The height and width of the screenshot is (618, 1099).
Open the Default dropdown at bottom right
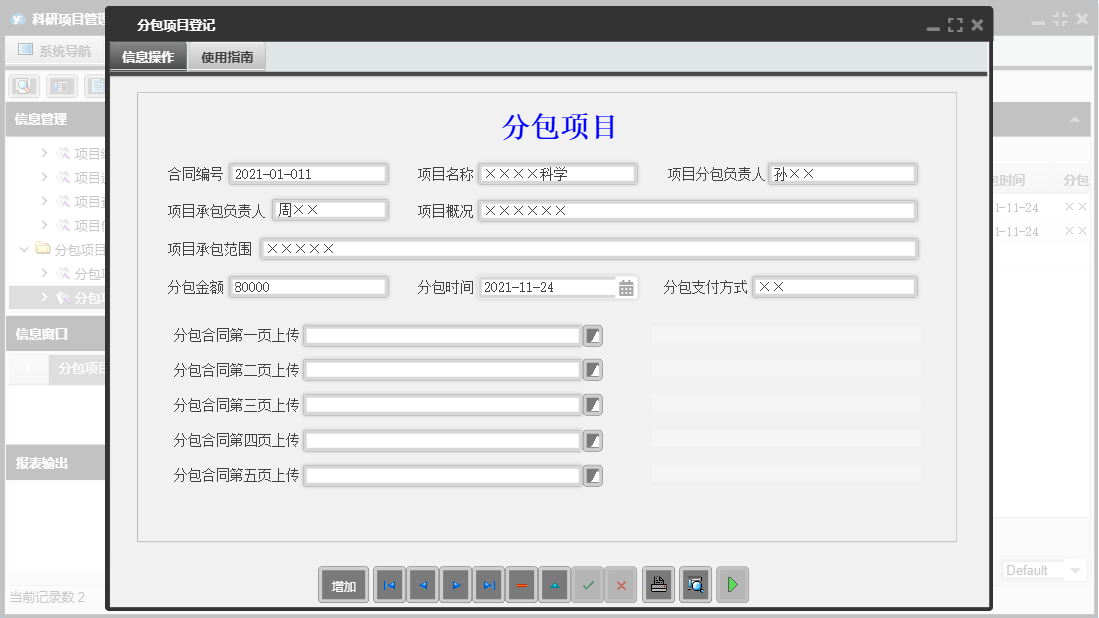coord(1043,570)
